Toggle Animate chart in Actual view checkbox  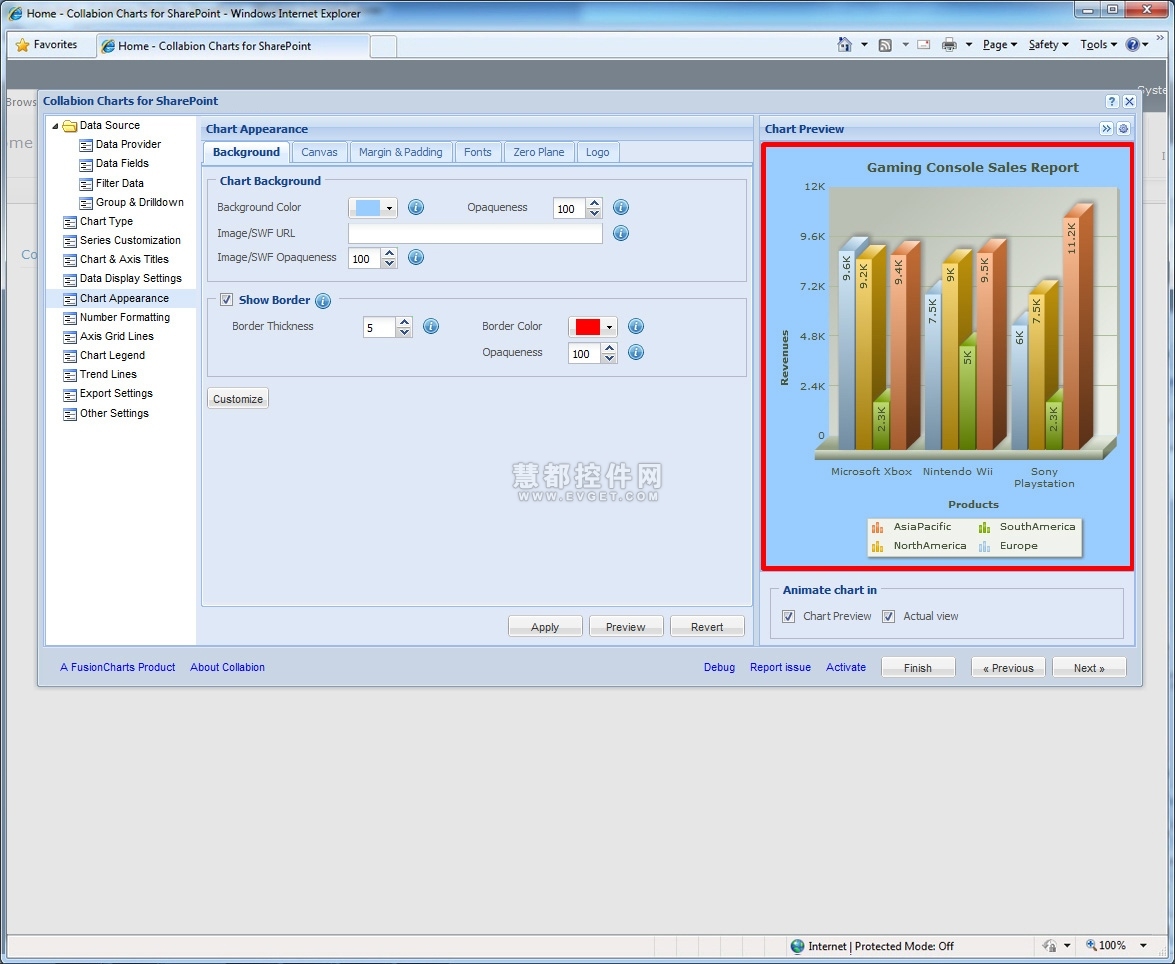[x=889, y=616]
